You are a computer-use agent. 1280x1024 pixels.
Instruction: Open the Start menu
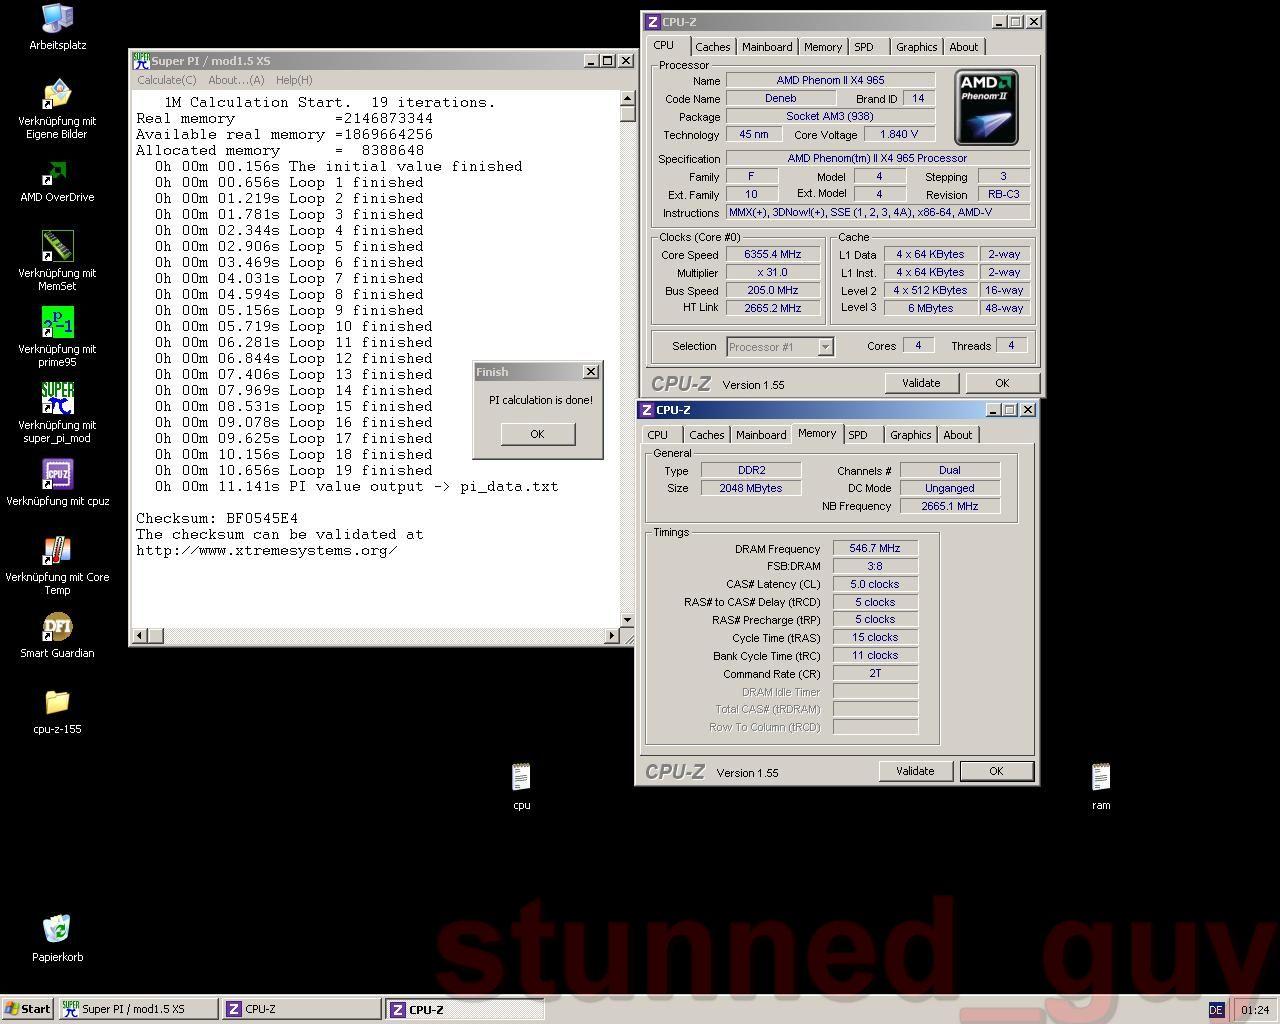point(28,1009)
